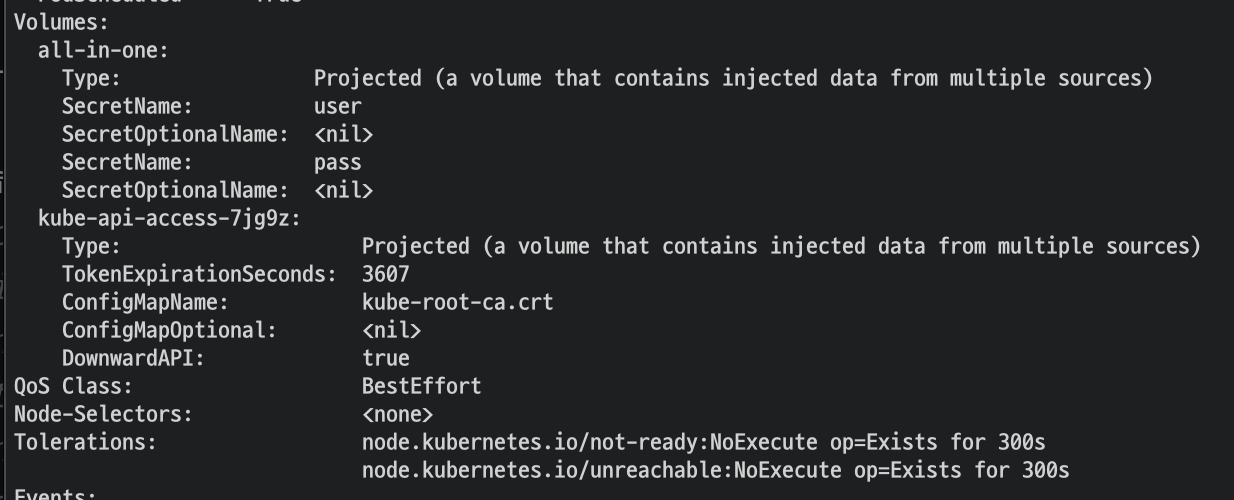Select the "all-in-one:" volume name
Image resolution: width=1234 pixels, height=500 pixels.
103,50
